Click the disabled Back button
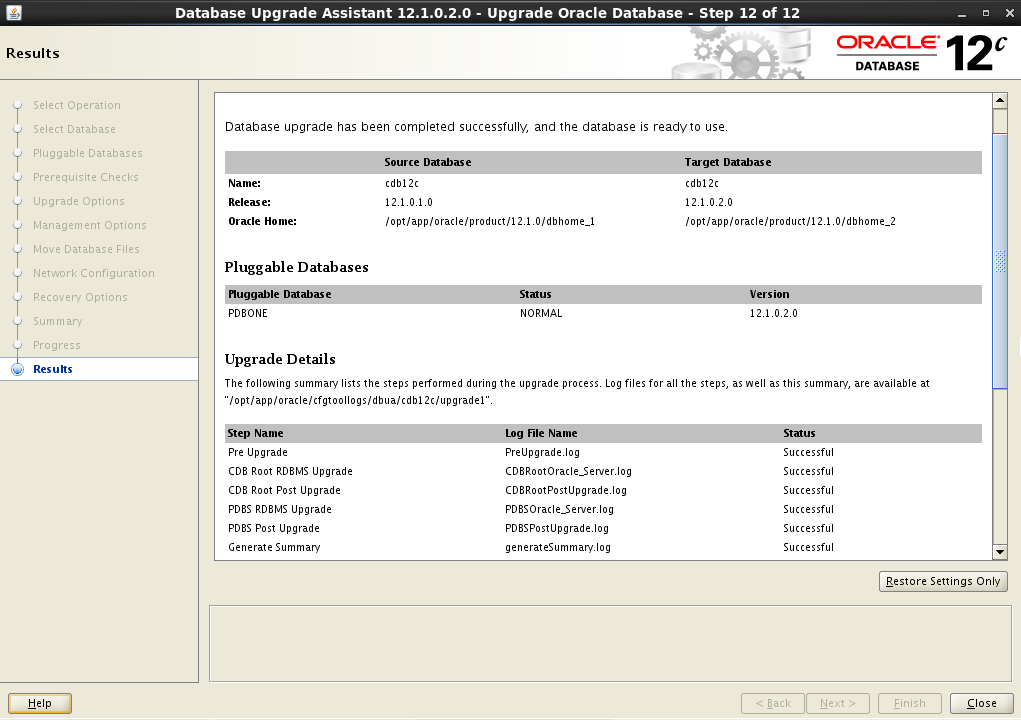This screenshot has width=1021, height=720. click(x=773, y=703)
